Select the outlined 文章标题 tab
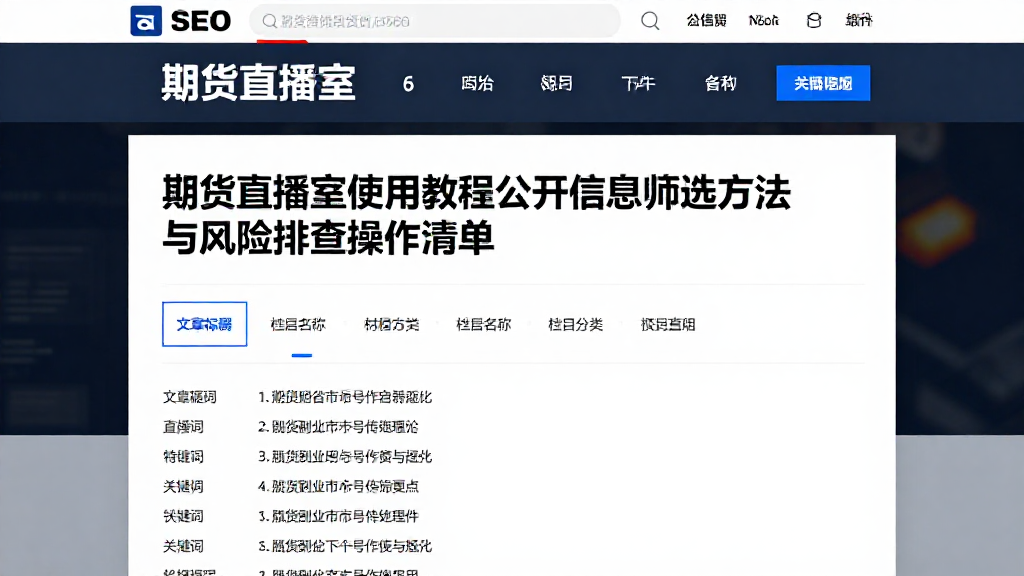The image size is (1024, 576). coord(204,324)
